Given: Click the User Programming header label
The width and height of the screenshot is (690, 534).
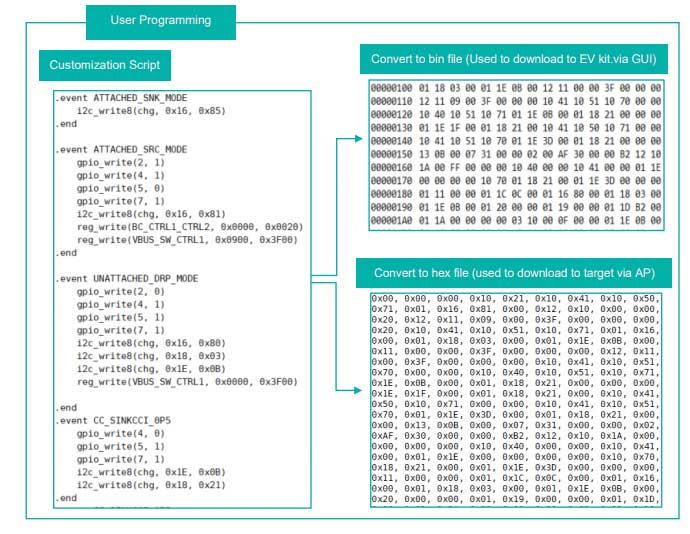Looking at the screenshot, I should [x=161, y=22].
